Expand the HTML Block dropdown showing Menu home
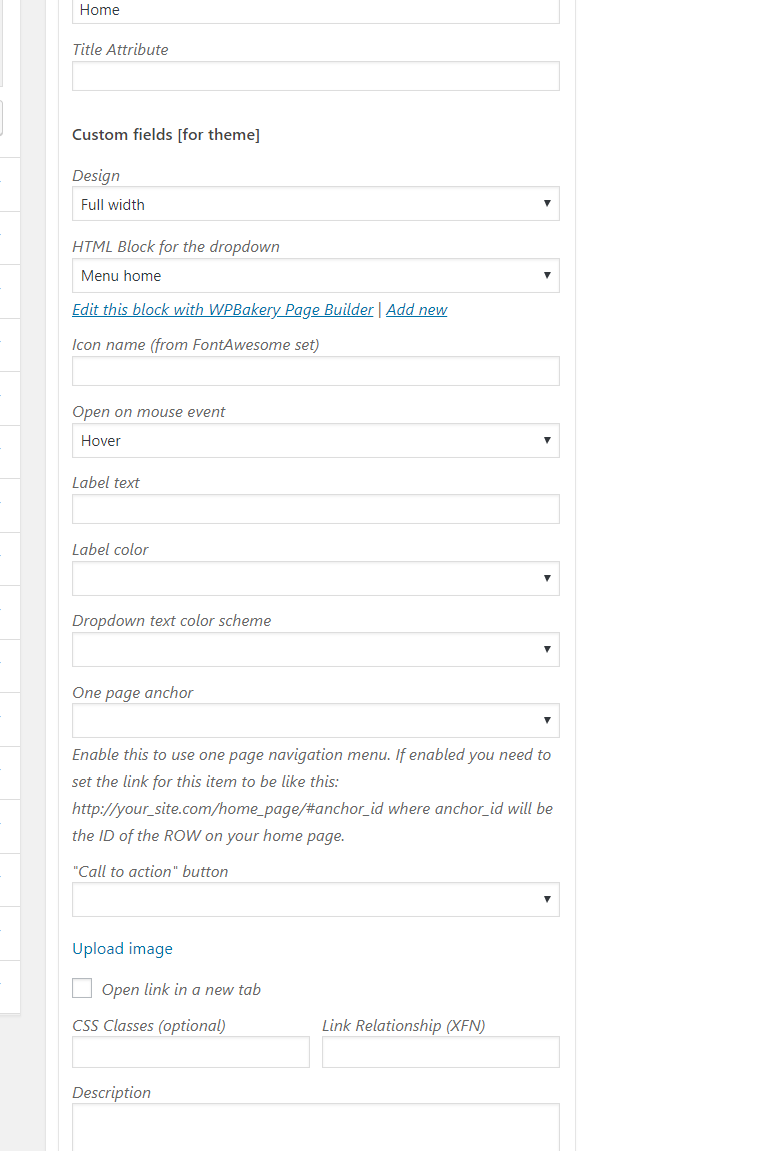 (315, 275)
